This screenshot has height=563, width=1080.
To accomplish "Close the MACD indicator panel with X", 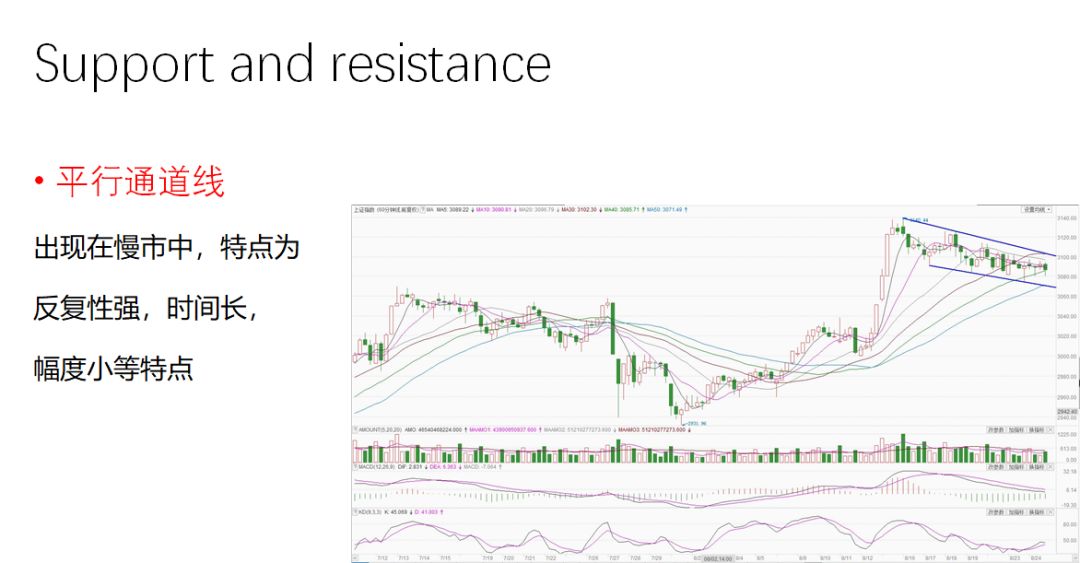I will click(x=1050, y=467).
